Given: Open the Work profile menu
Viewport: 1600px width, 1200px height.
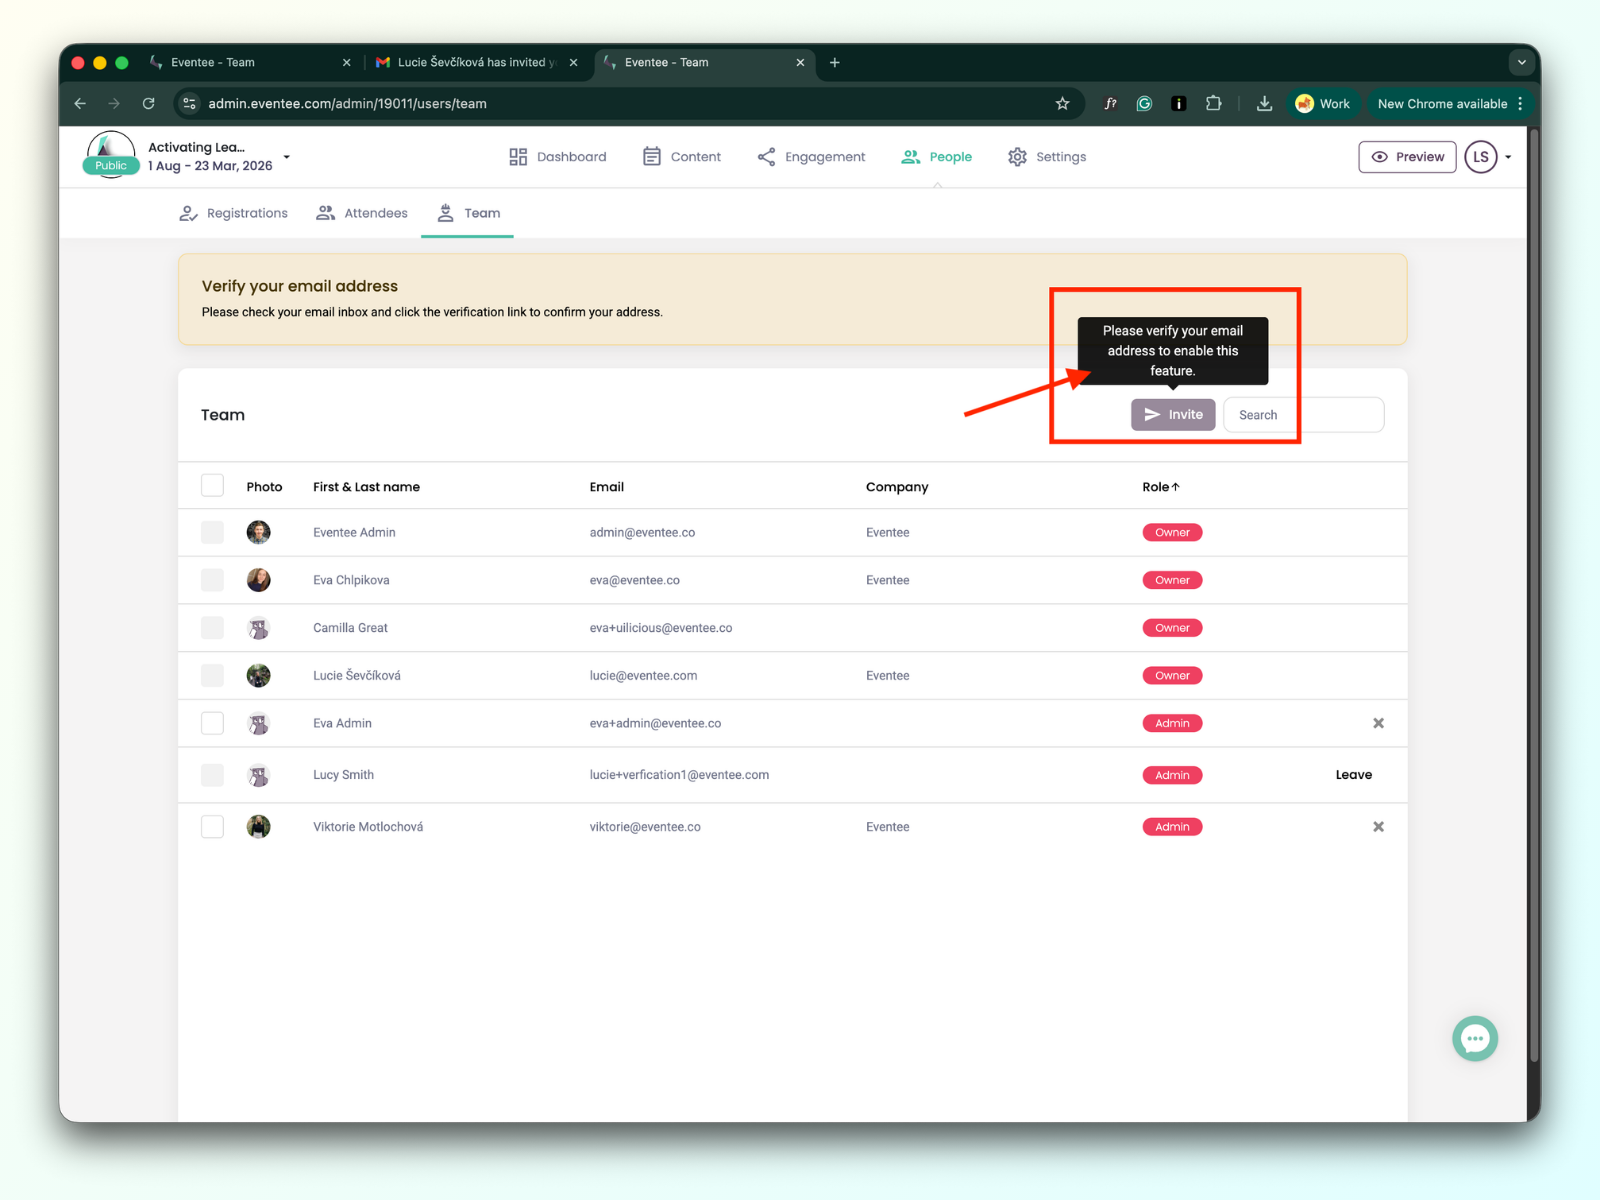Looking at the screenshot, I should (x=1322, y=104).
